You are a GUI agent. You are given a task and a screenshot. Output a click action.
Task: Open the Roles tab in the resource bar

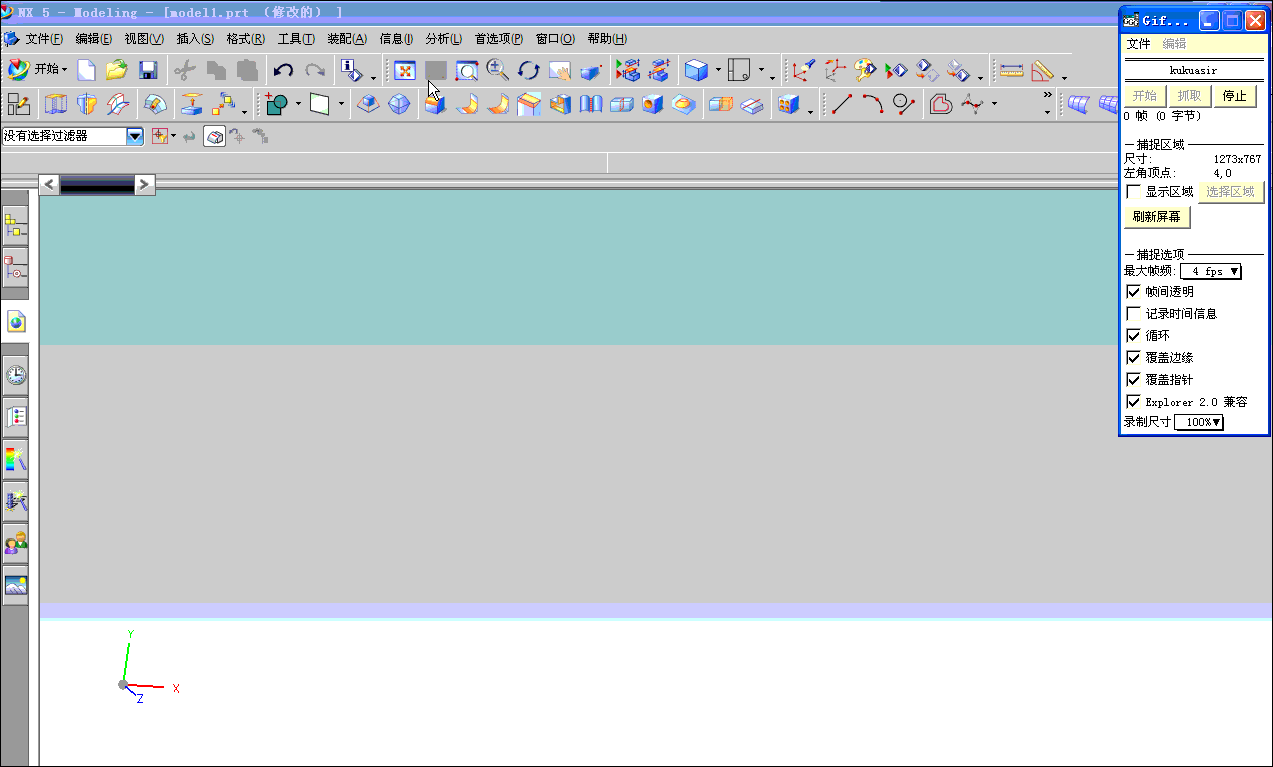pos(15,544)
